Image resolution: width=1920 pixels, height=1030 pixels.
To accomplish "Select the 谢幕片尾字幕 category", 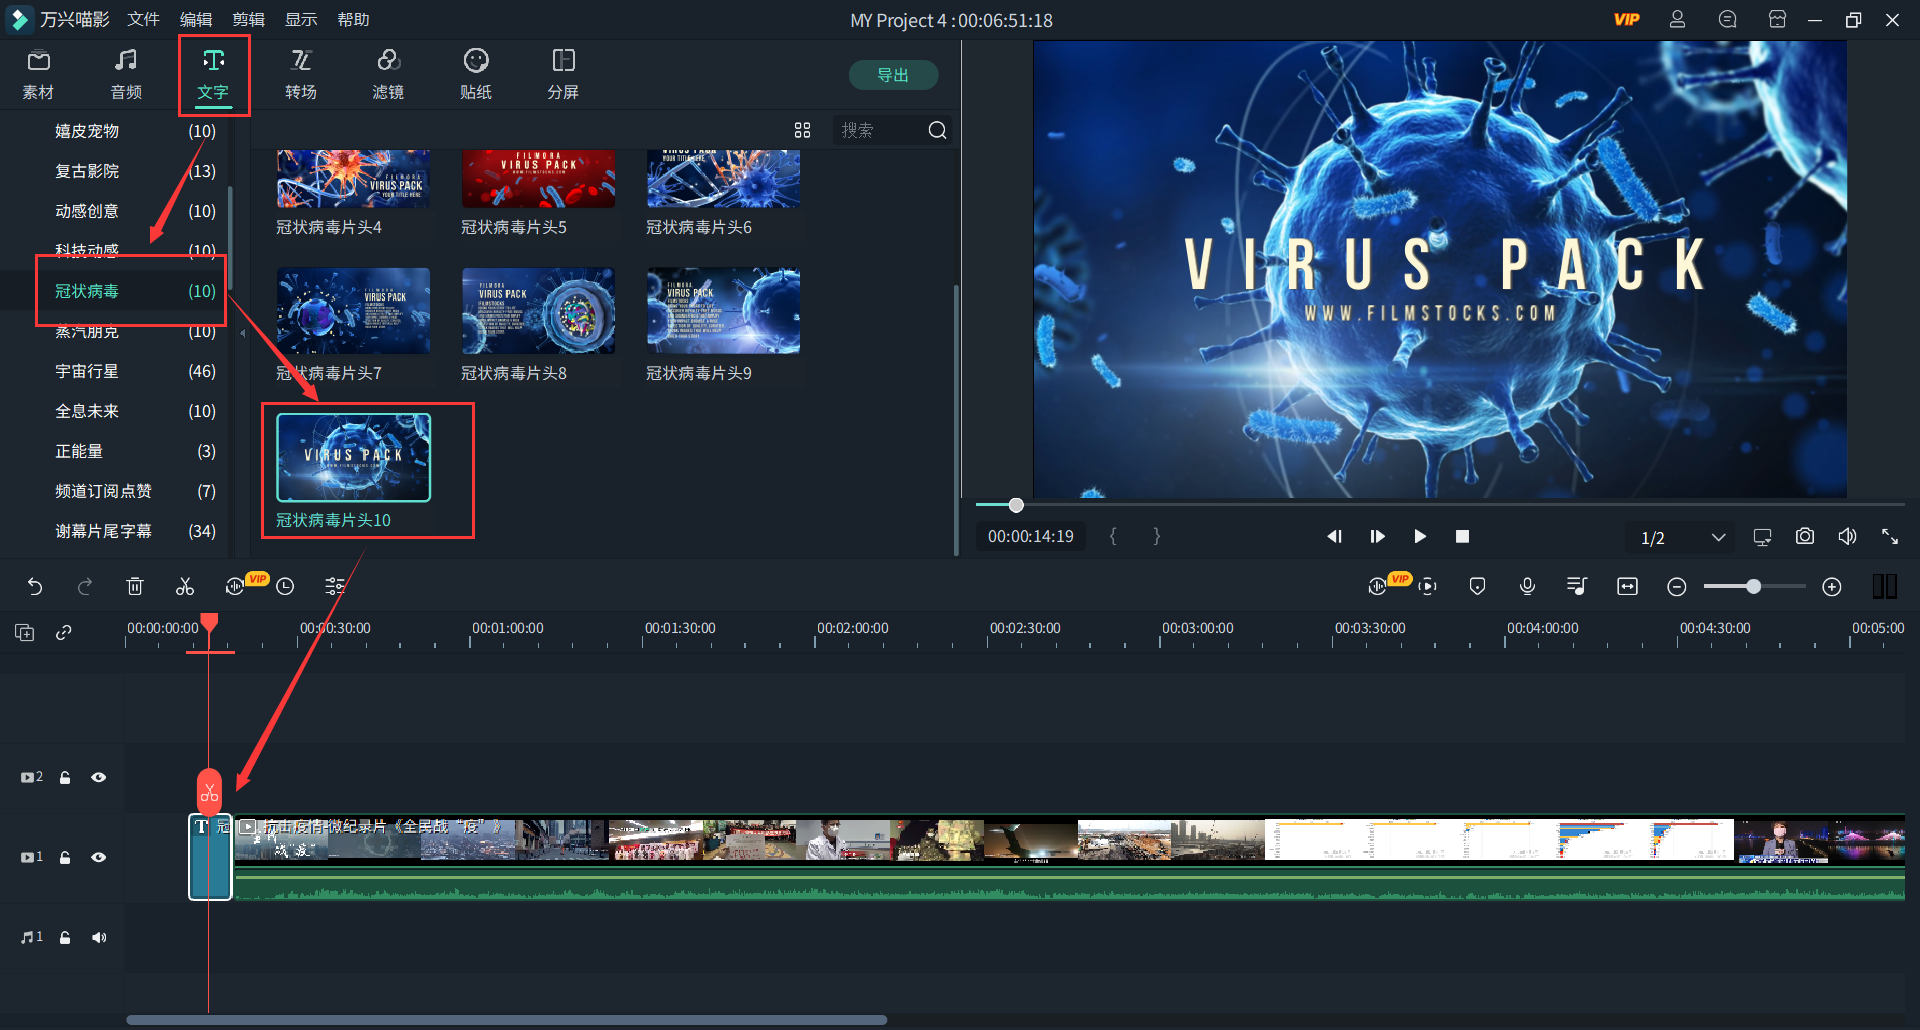I will pyautogui.click(x=135, y=531).
